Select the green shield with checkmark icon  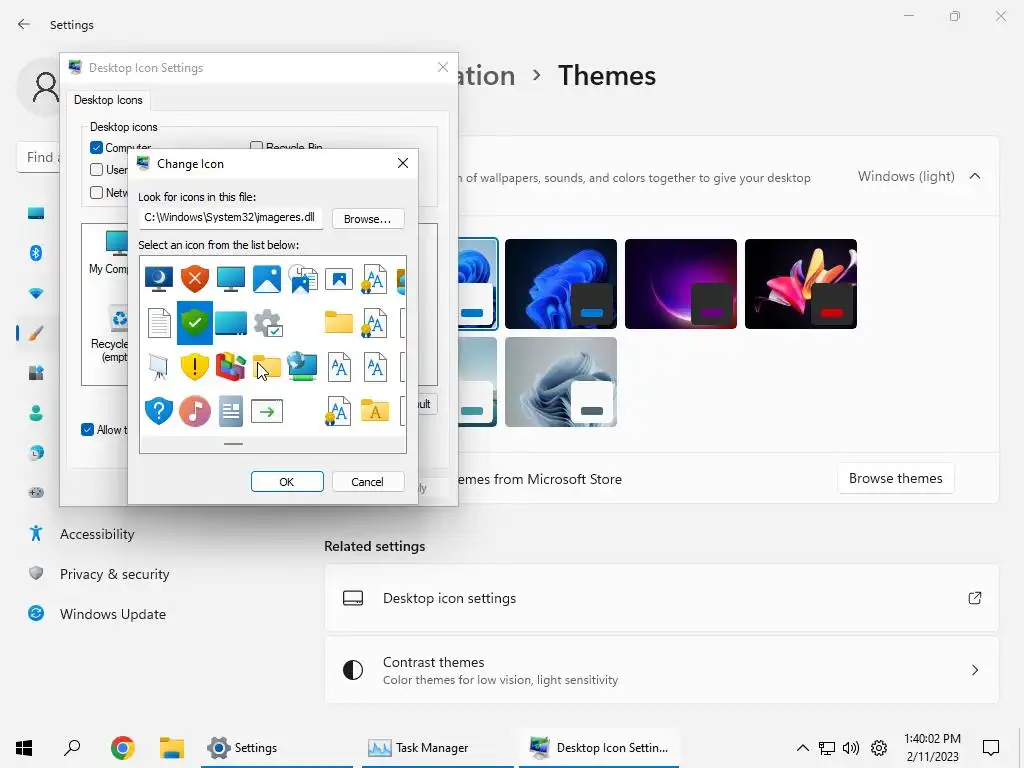coord(195,323)
